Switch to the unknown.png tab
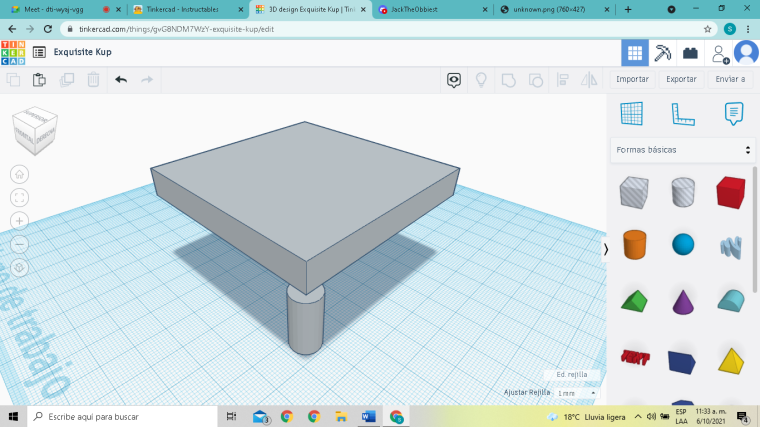The image size is (760, 427). 555,9
